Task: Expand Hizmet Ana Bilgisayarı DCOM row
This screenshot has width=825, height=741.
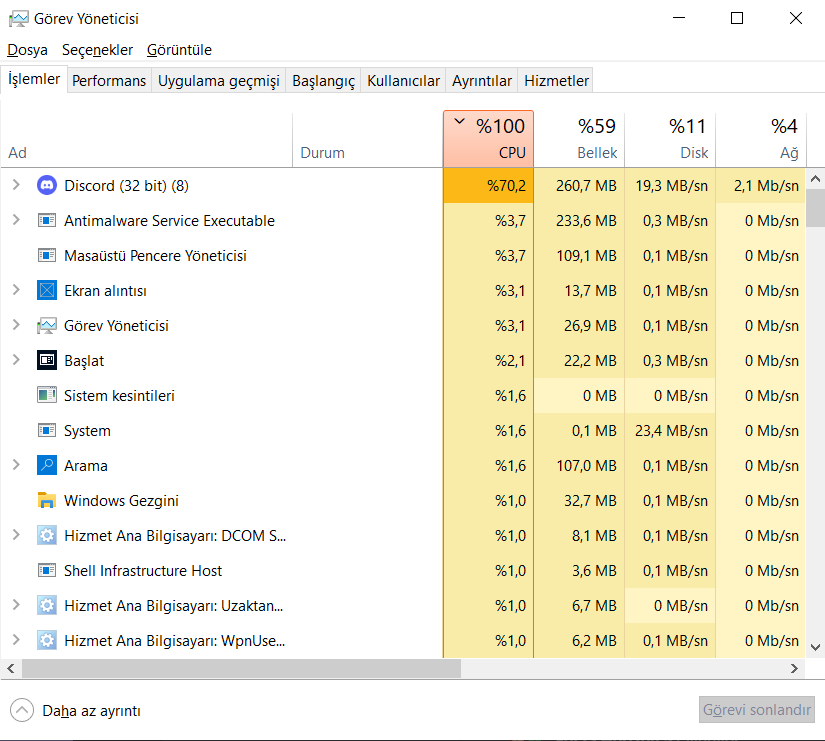Action: [16, 535]
